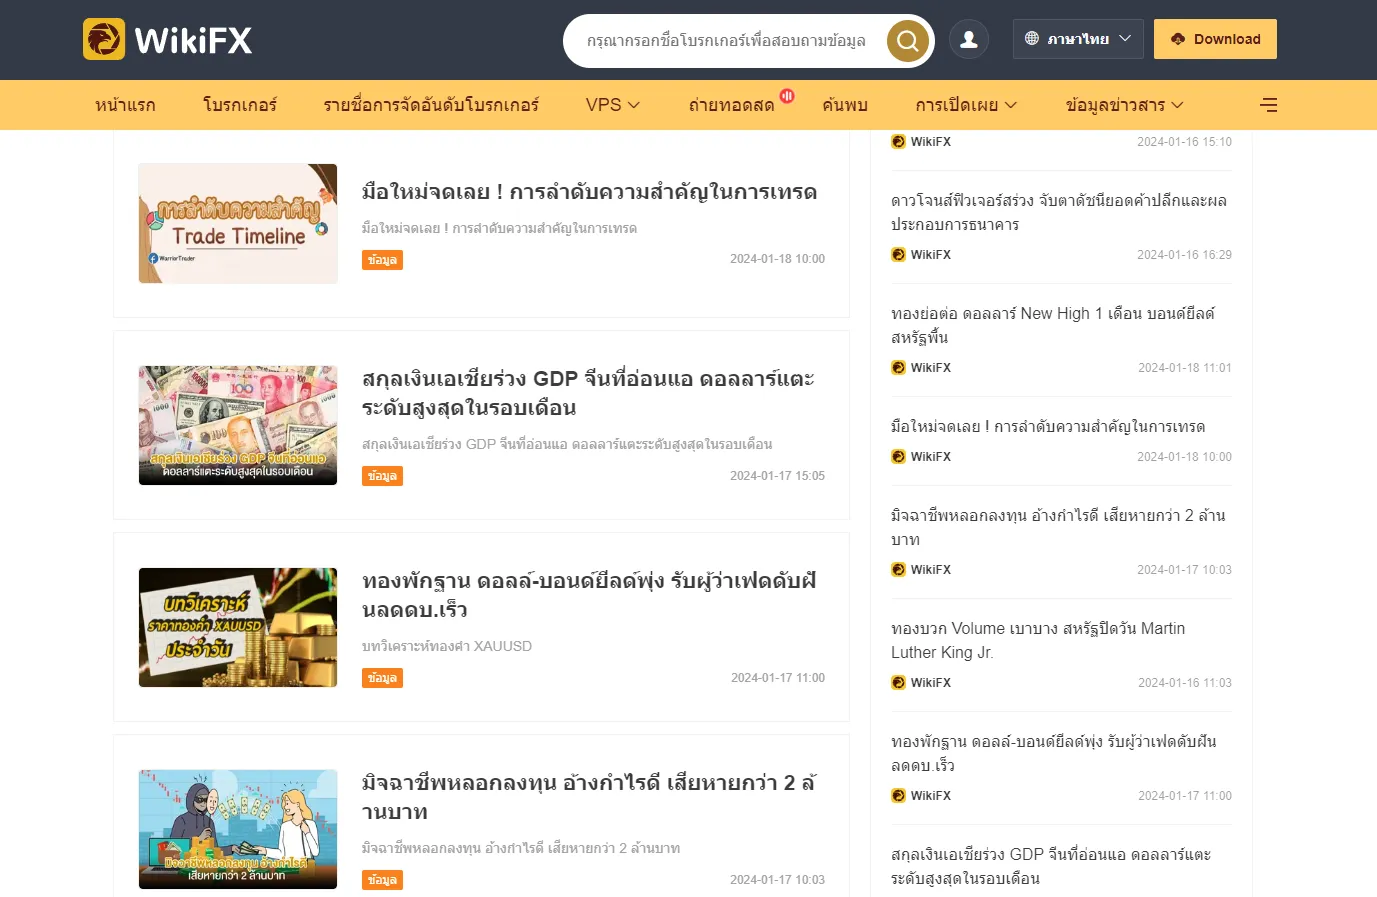Click the globe language icon

[1032, 38]
